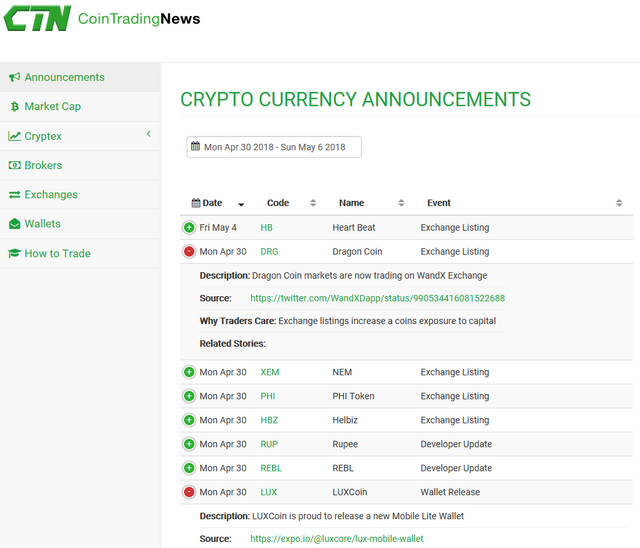
Task: Open the CoinTradingNews home link
Action: (139, 19)
